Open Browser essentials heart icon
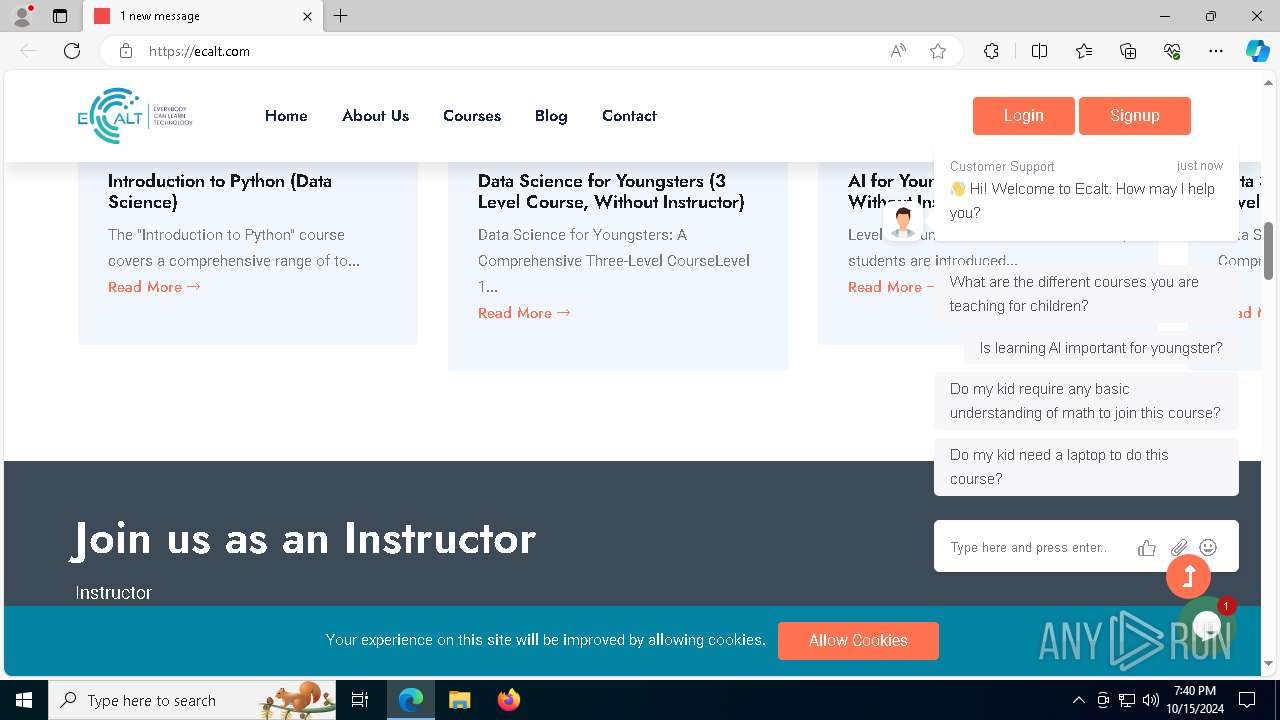The width and height of the screenshot is (1280, 720). tap(1172, 51)
